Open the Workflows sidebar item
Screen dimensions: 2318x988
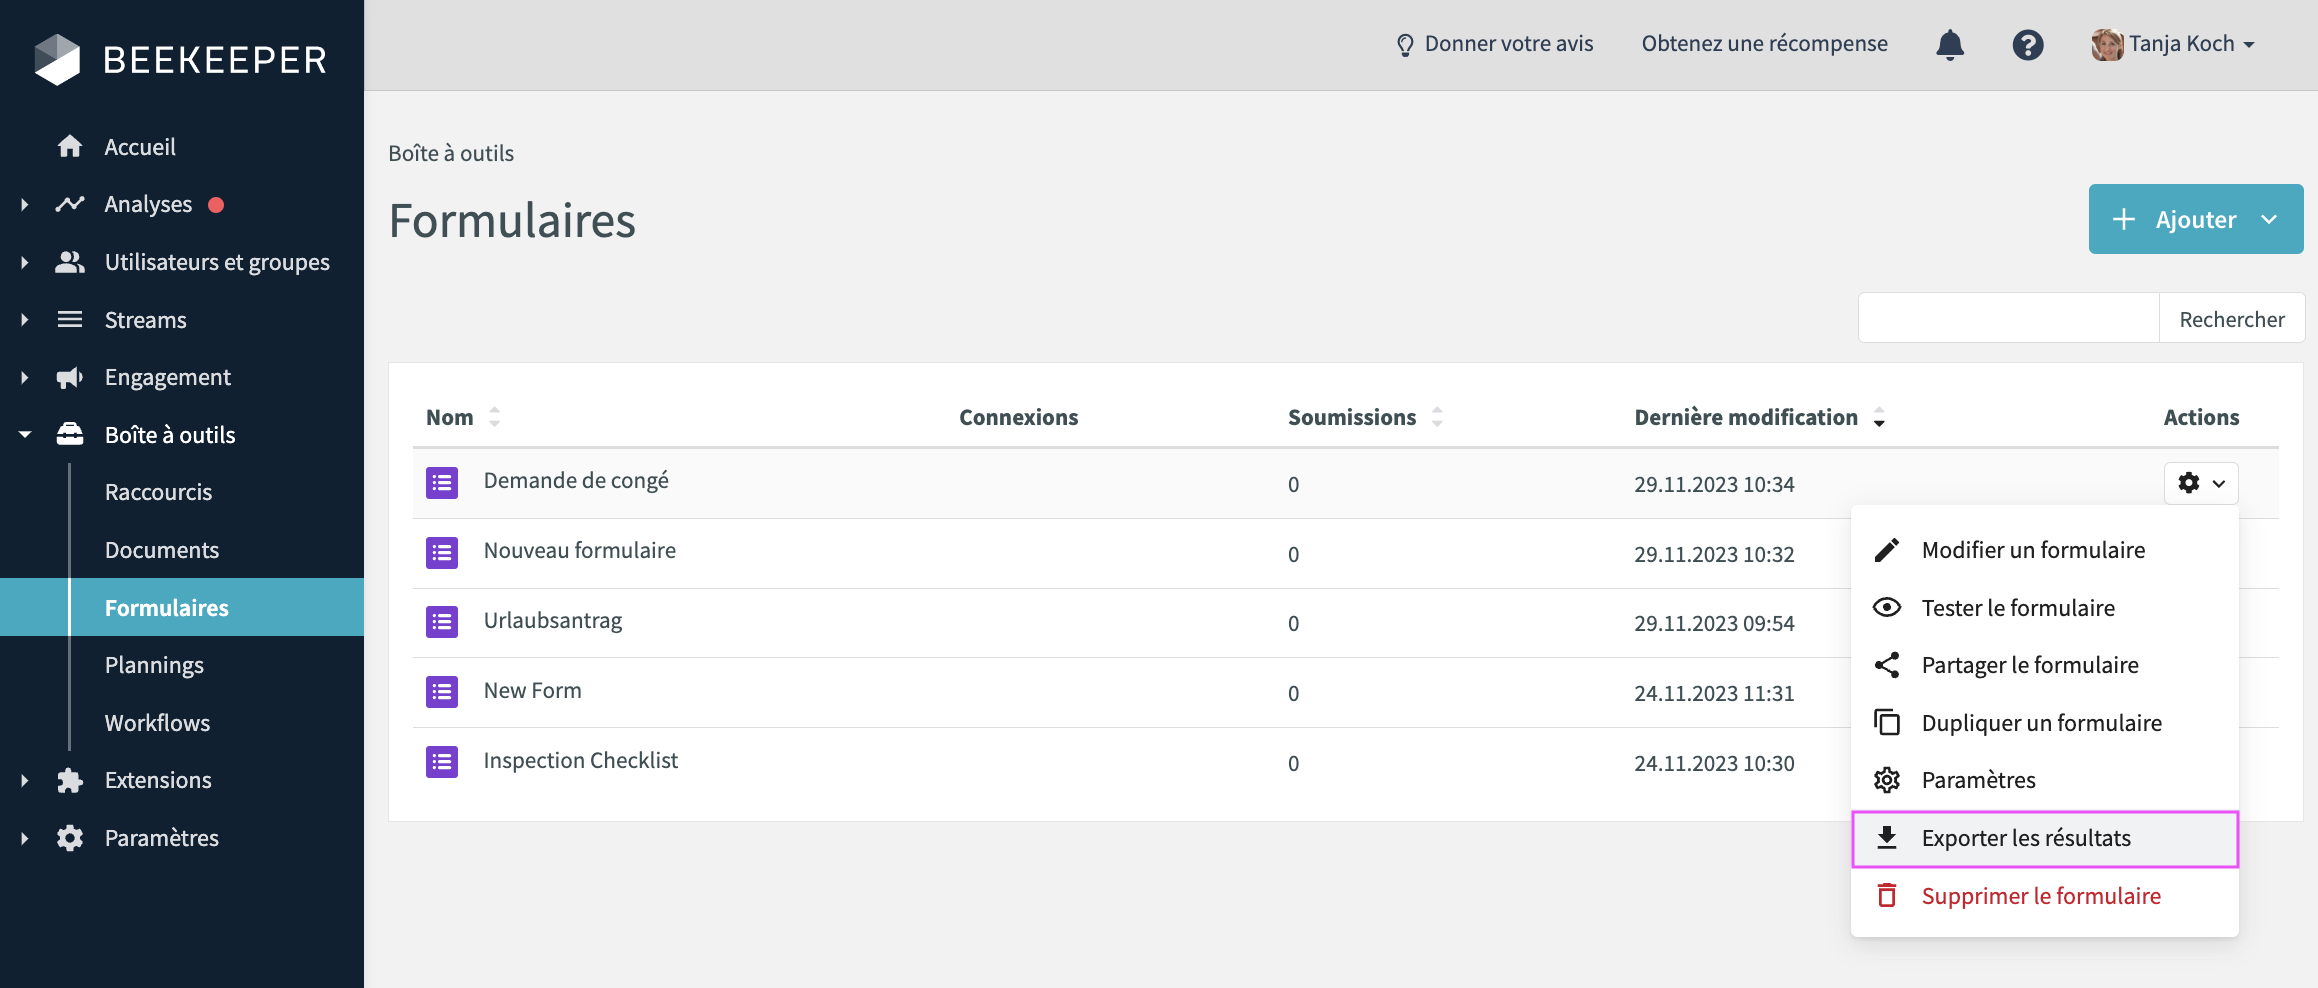157,723
